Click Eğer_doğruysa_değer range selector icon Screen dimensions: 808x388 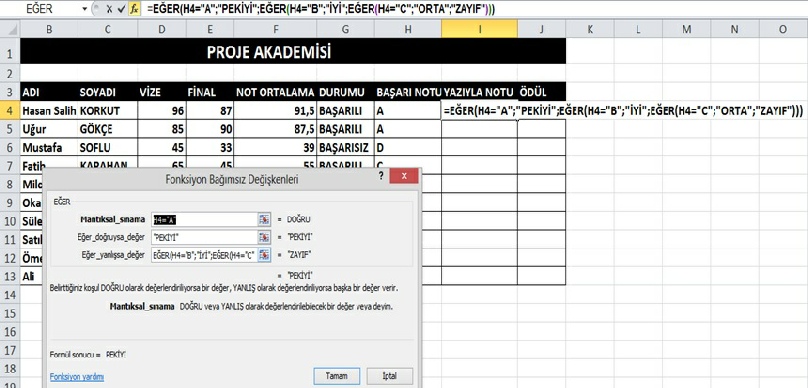[x=264, y=237]
